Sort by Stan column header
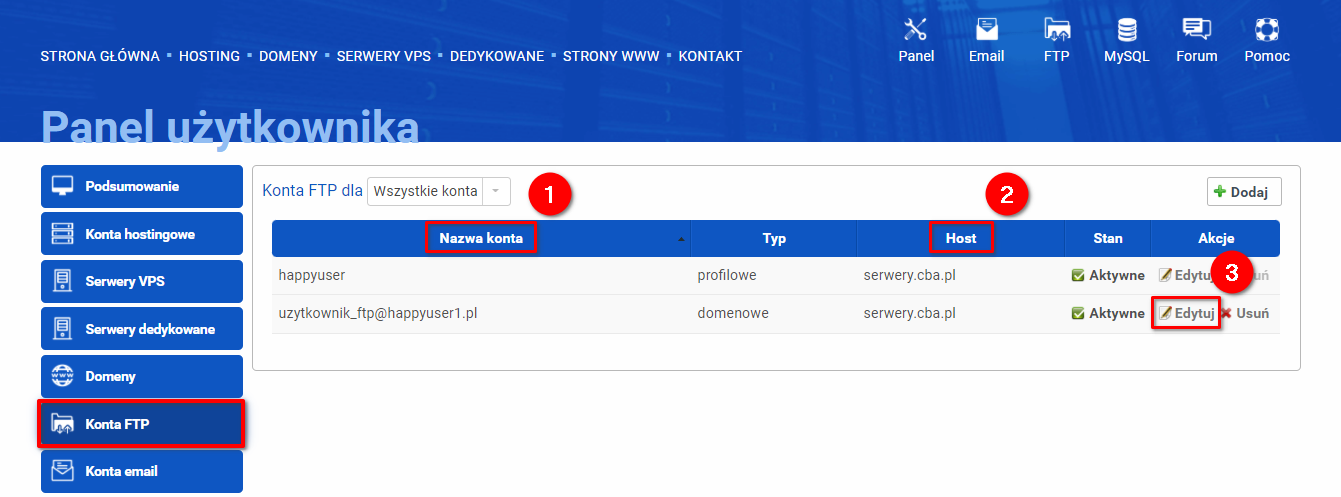 point(1108,238)
